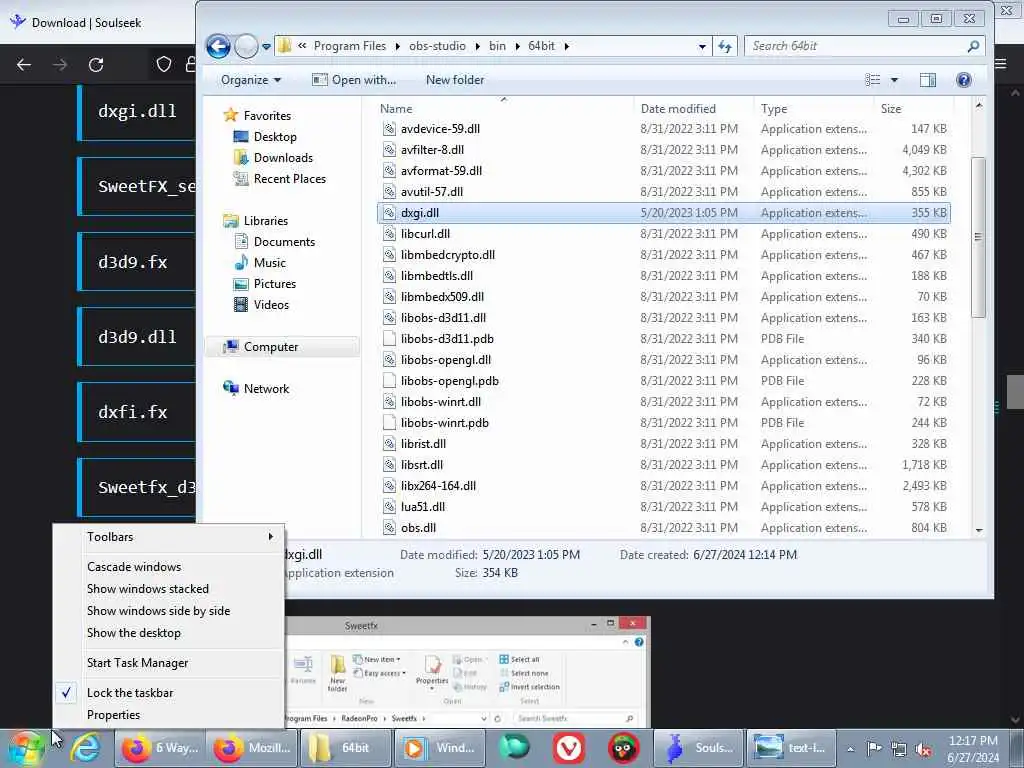Select Desktop in Favorites

pyautogui.click(x=275, y=136)
